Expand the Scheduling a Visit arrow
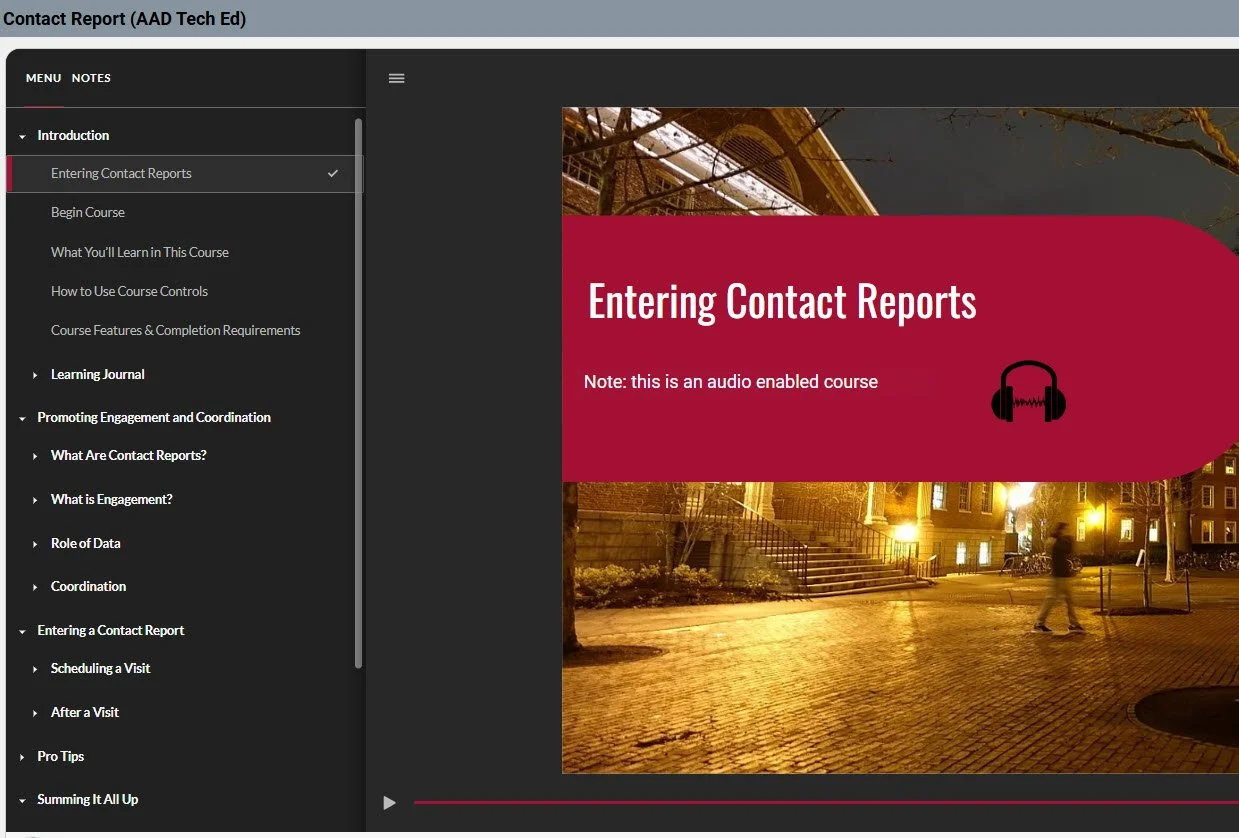Image resolution: width=1239 pixels, height=838 pixels. [36, 669]
